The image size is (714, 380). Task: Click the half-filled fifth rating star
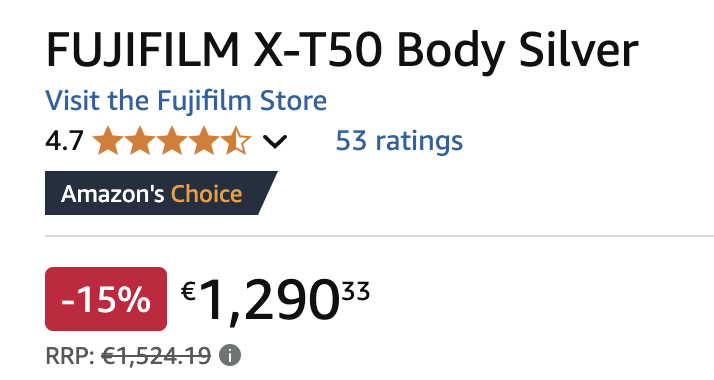(x=236, y=141)
